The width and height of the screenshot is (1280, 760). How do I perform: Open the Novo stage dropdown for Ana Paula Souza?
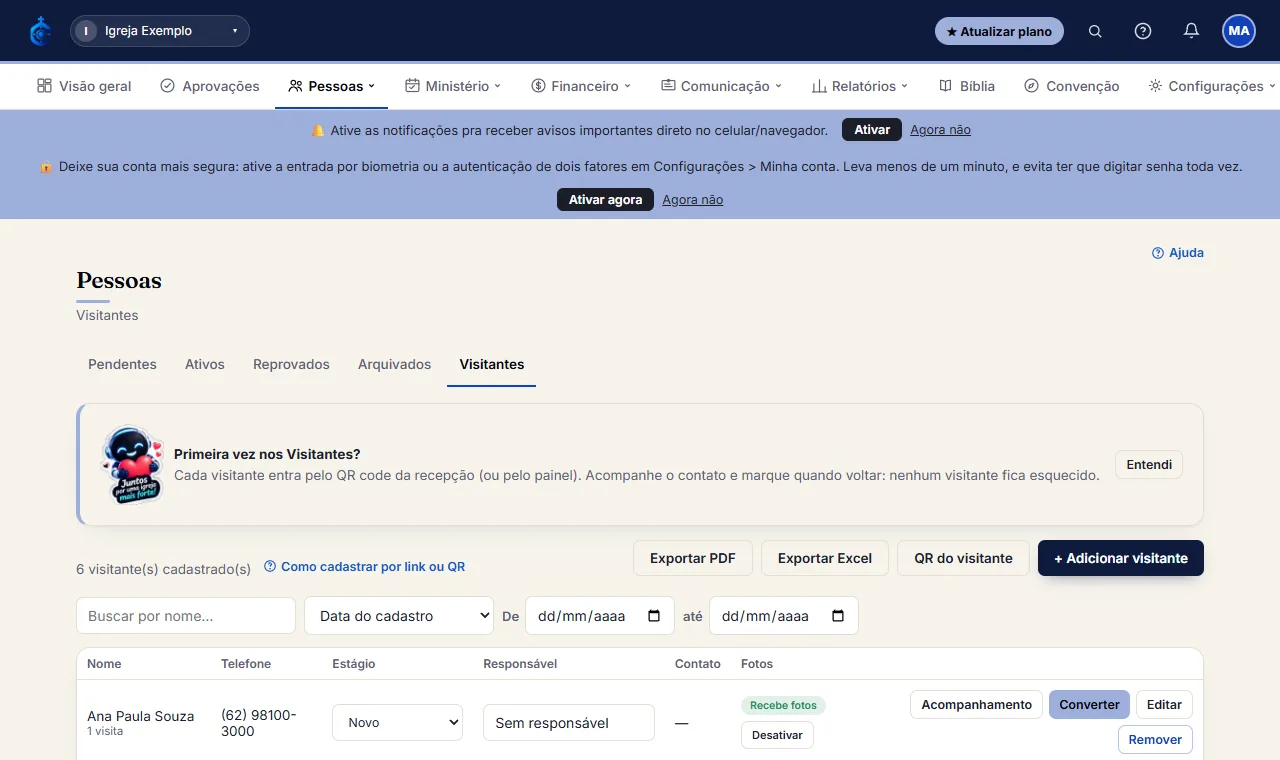coord(397,722)
